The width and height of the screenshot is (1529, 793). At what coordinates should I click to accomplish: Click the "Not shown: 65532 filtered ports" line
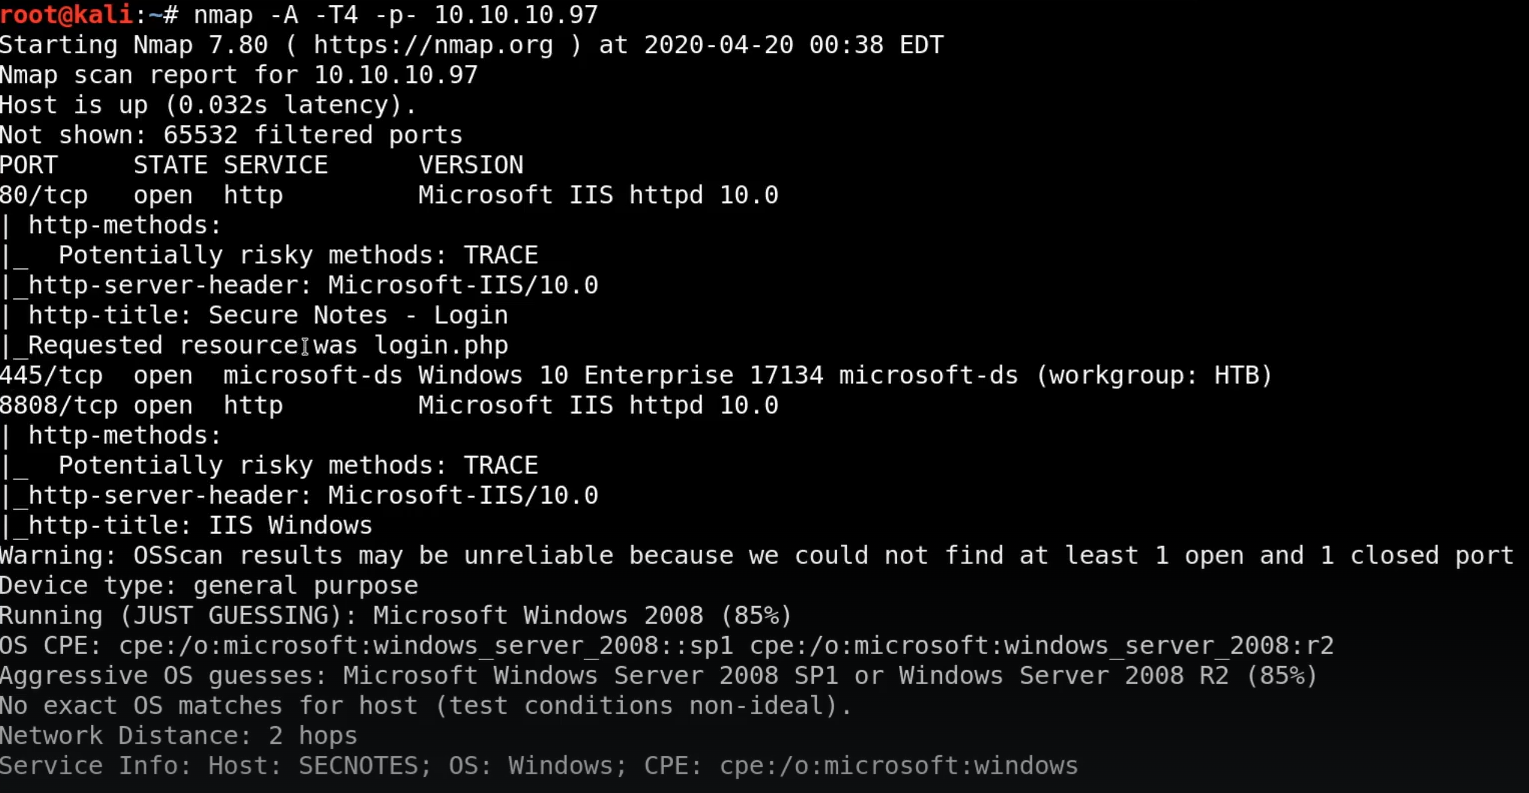[231, 135]
